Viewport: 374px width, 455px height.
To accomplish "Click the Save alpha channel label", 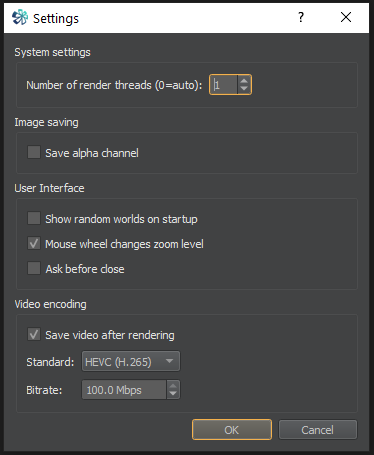I will (92, 153).
